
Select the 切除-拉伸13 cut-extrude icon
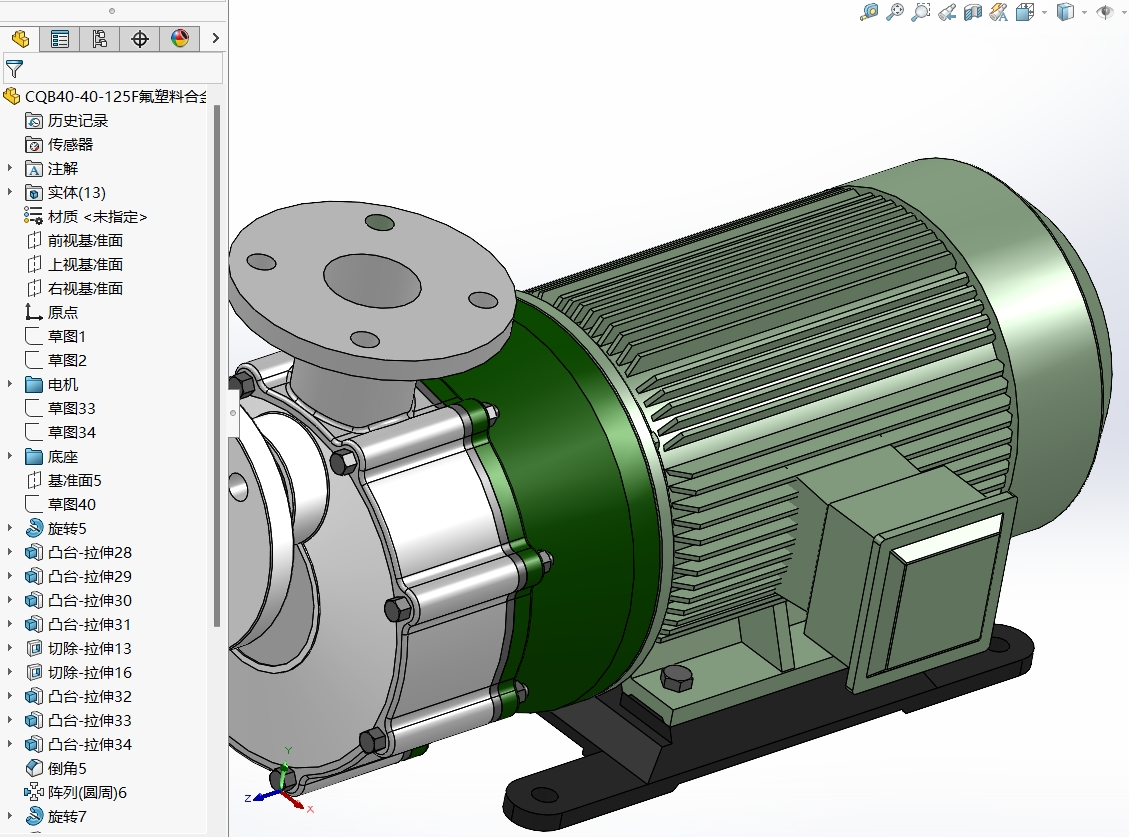click(33, 648)
